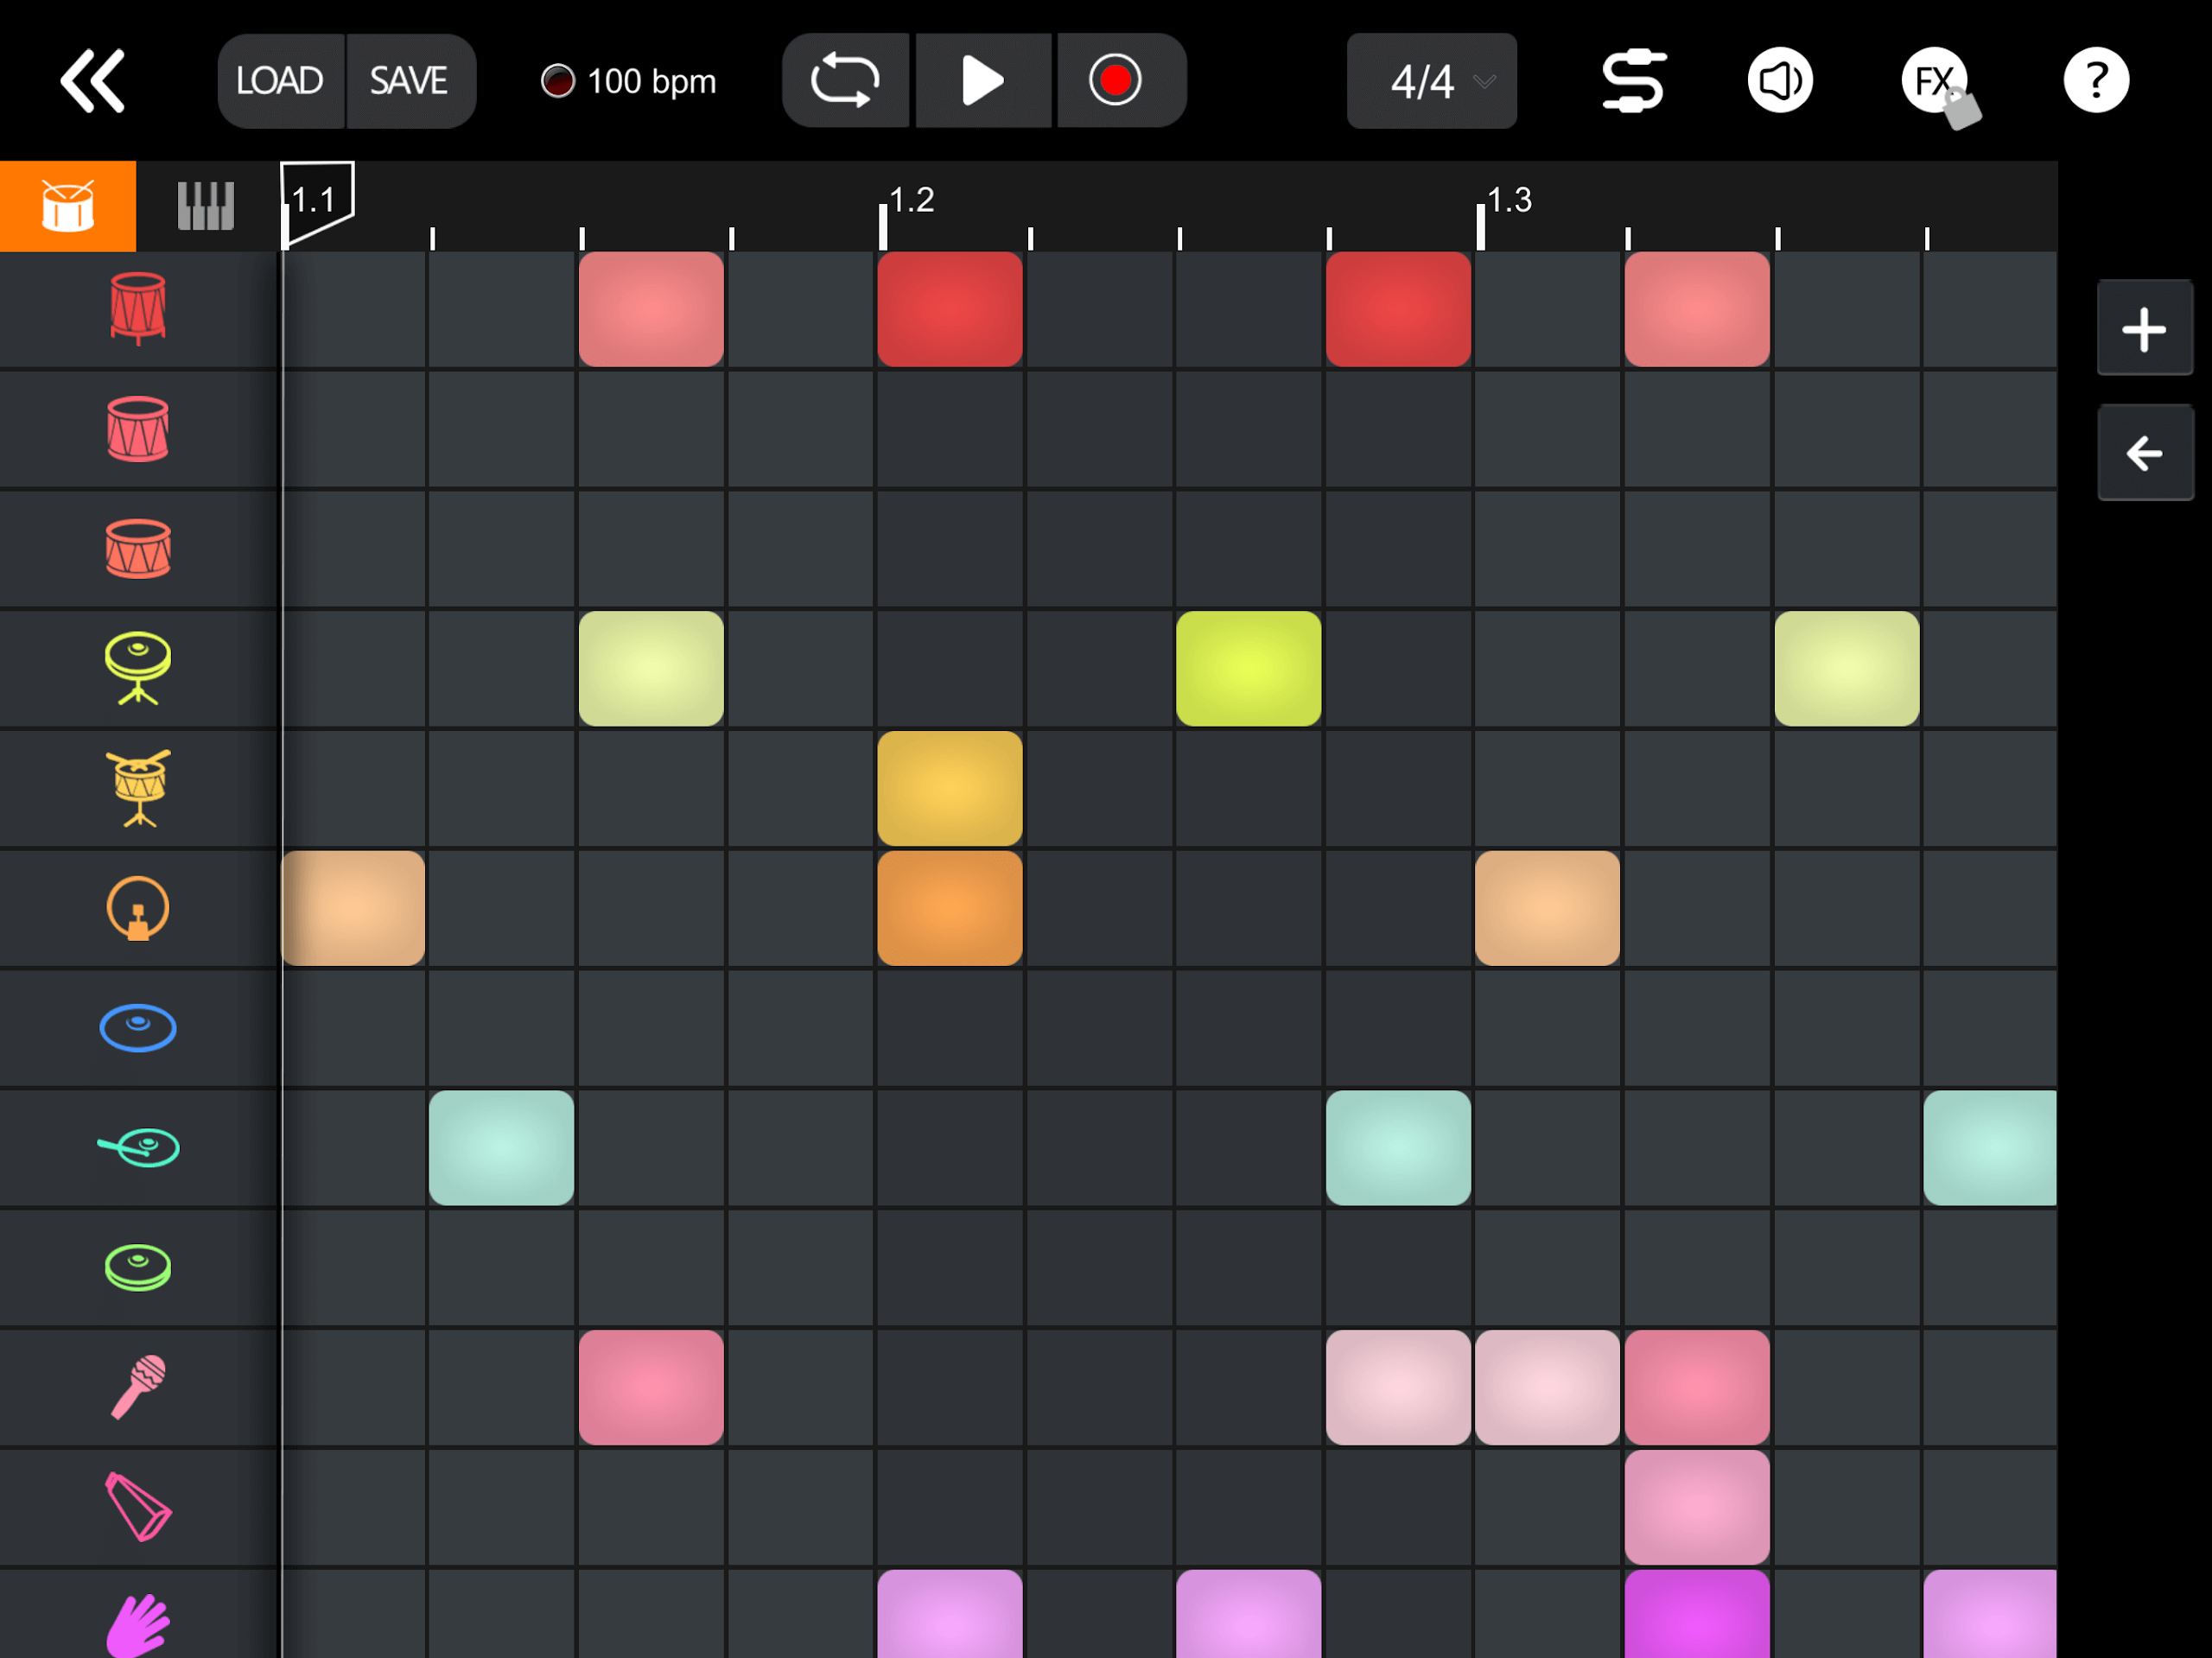Viewport: 2212px width, 1658px height.
Task: Open the help question mark
Action: [x=2095, y=80]
